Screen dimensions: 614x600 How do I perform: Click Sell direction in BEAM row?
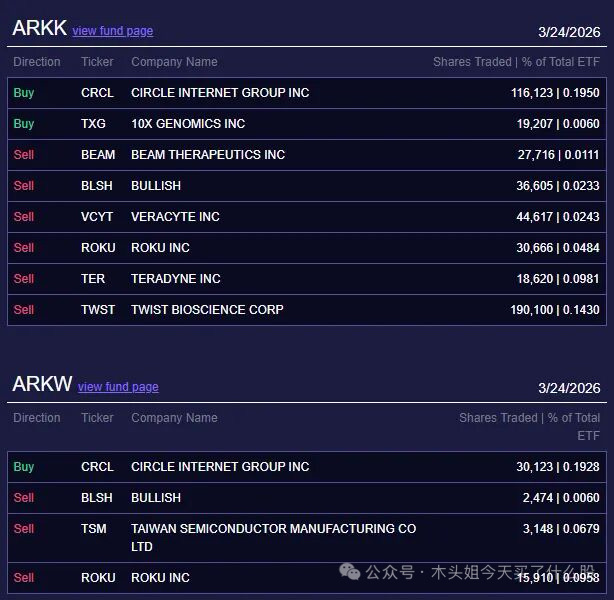pos(23,155)
